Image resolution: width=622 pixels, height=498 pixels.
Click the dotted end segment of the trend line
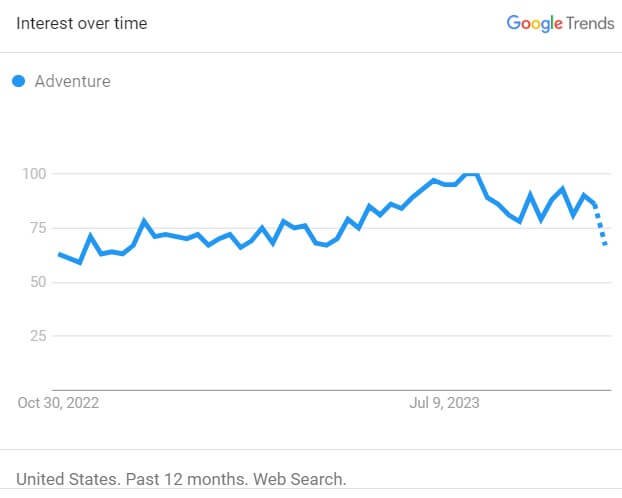tap(601, 225)
